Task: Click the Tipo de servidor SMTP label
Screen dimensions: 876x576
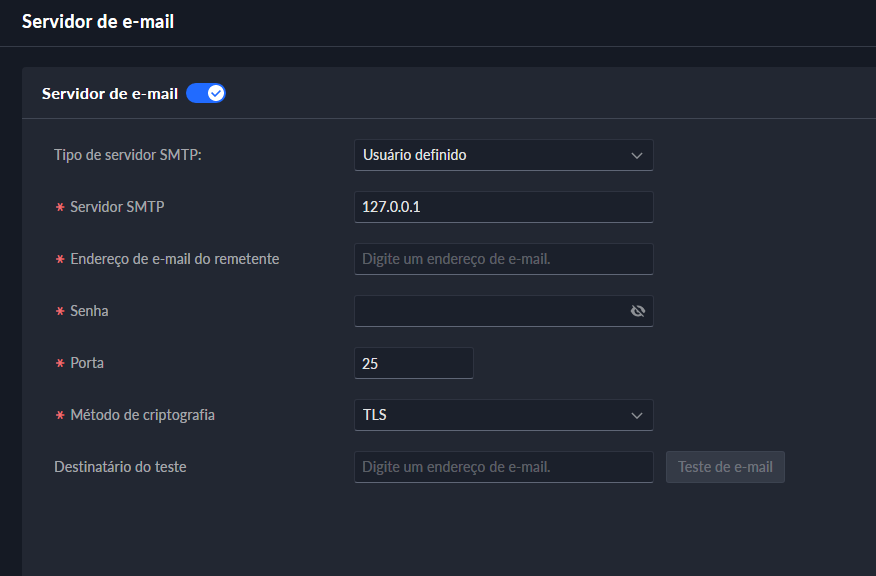Action: (128, 155)
